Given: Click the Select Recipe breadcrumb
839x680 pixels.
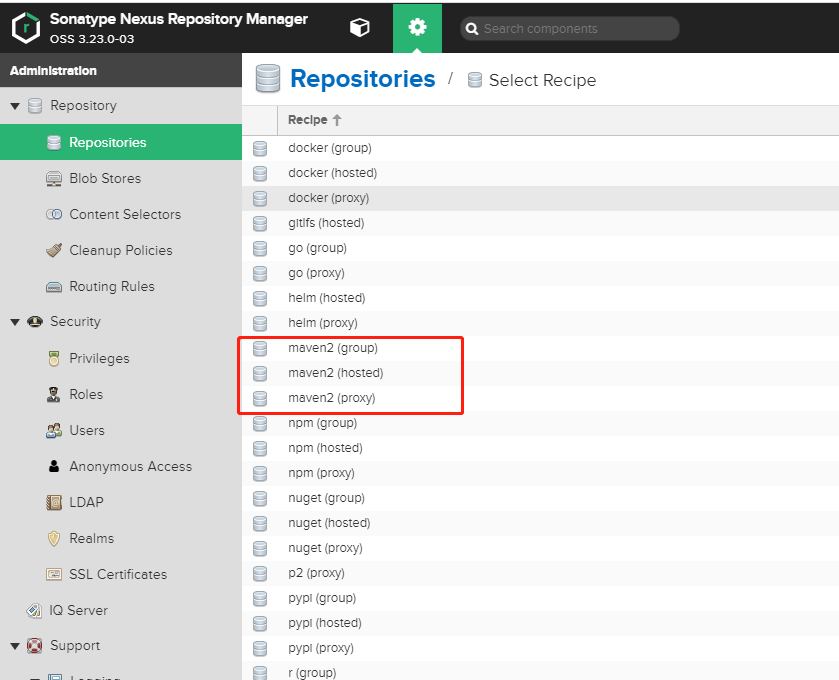Looking at the screenshot, I should click(x=542, y=80).
